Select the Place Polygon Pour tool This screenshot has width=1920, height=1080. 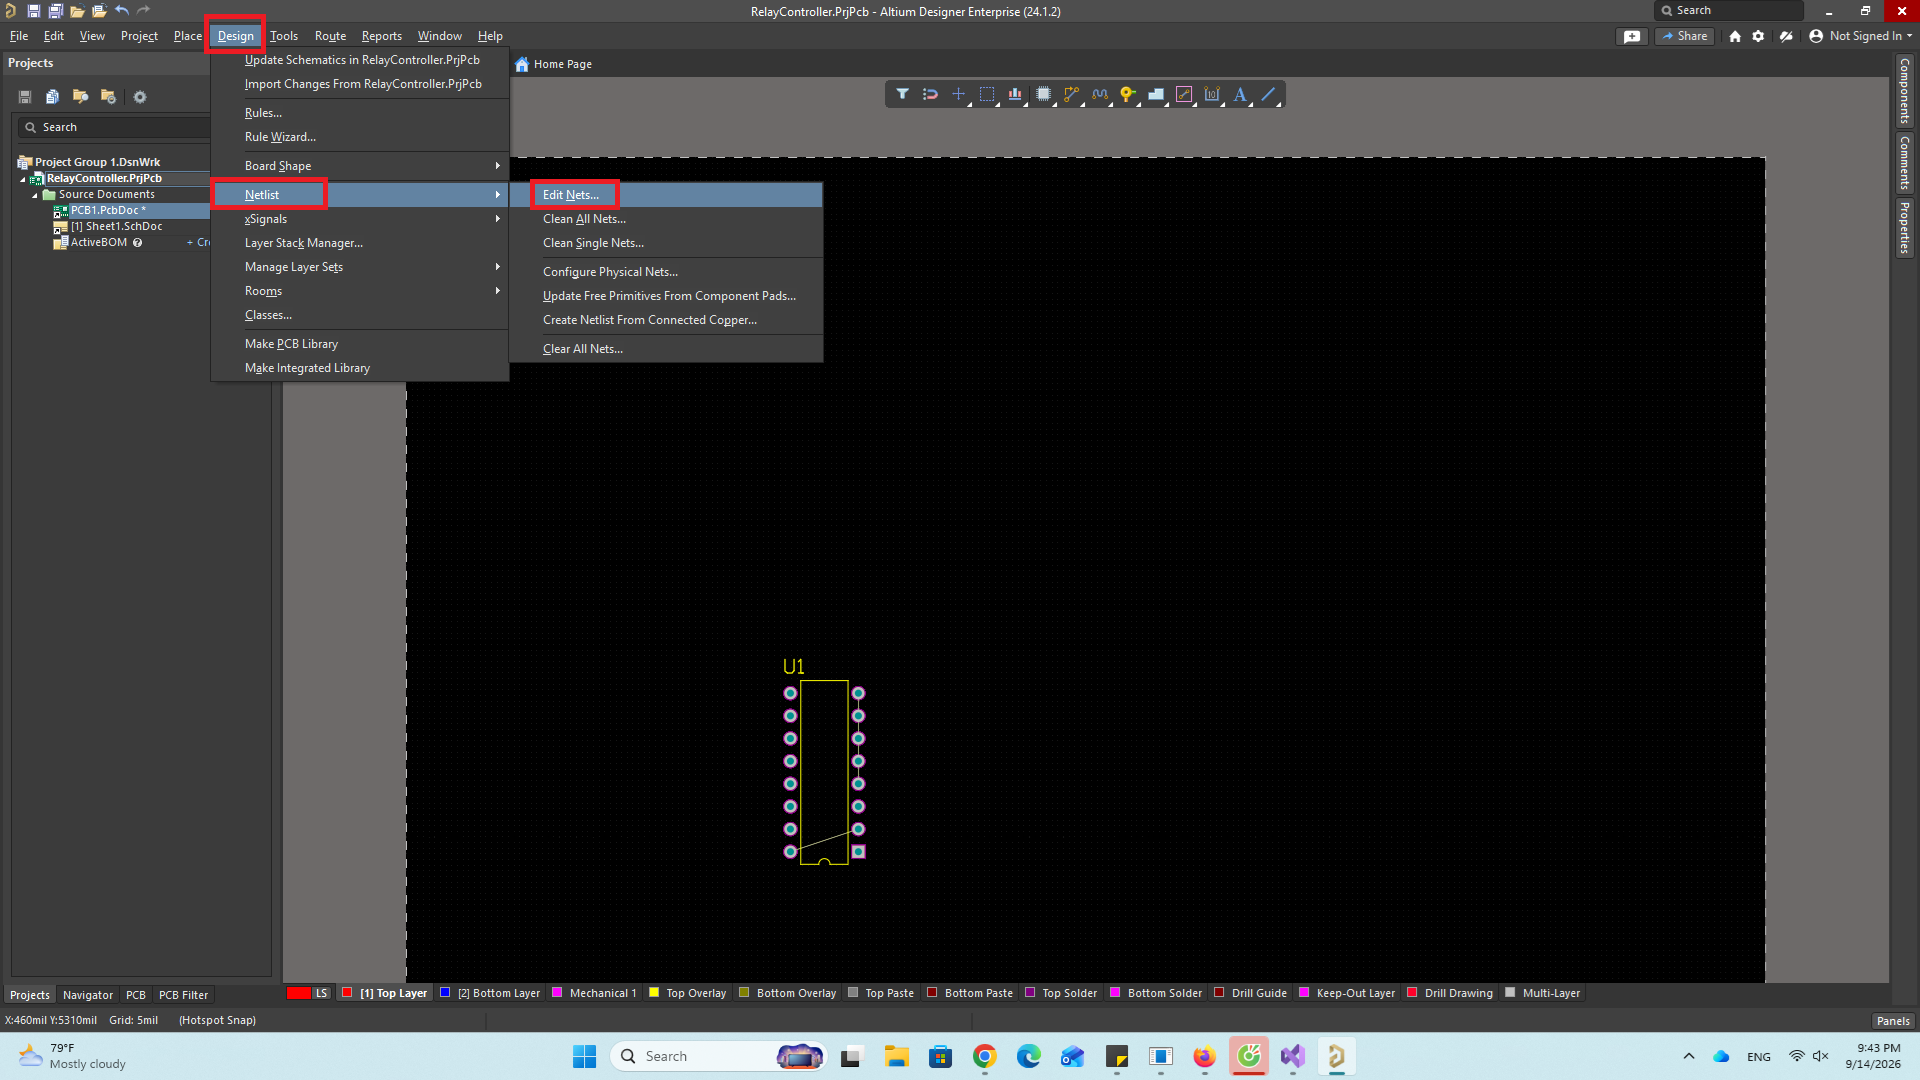pyautogui.click(x=1156, y=94)
